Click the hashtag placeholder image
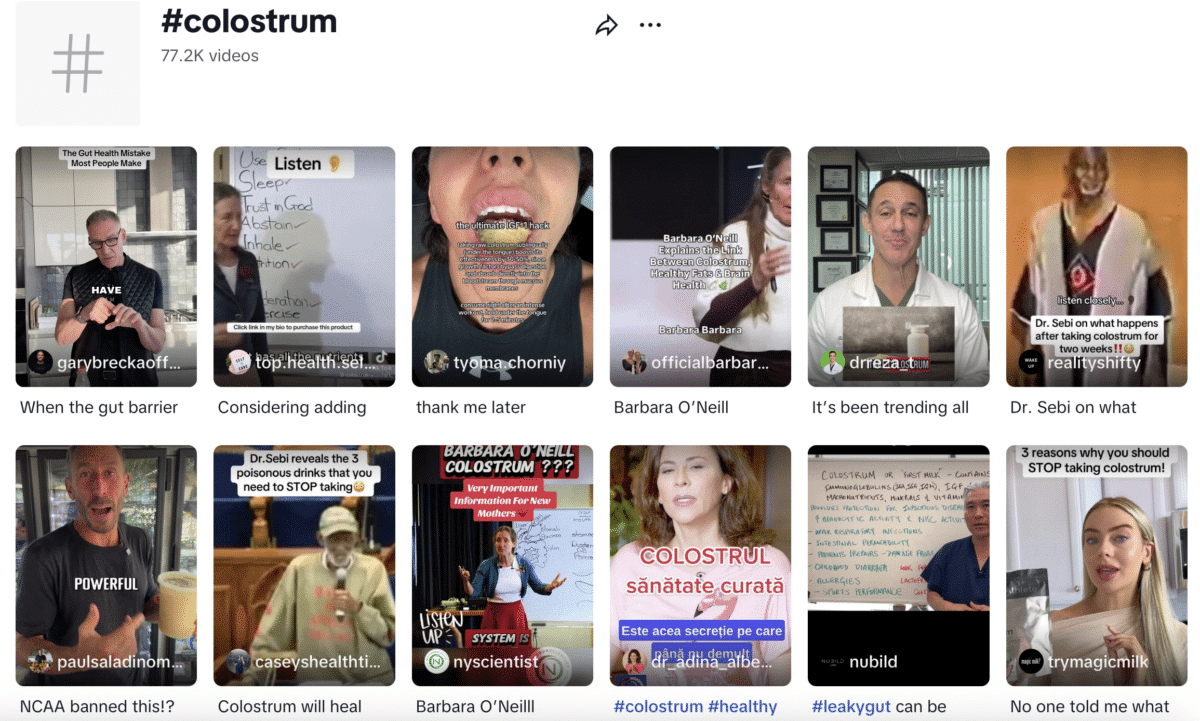 pos(78,64)
